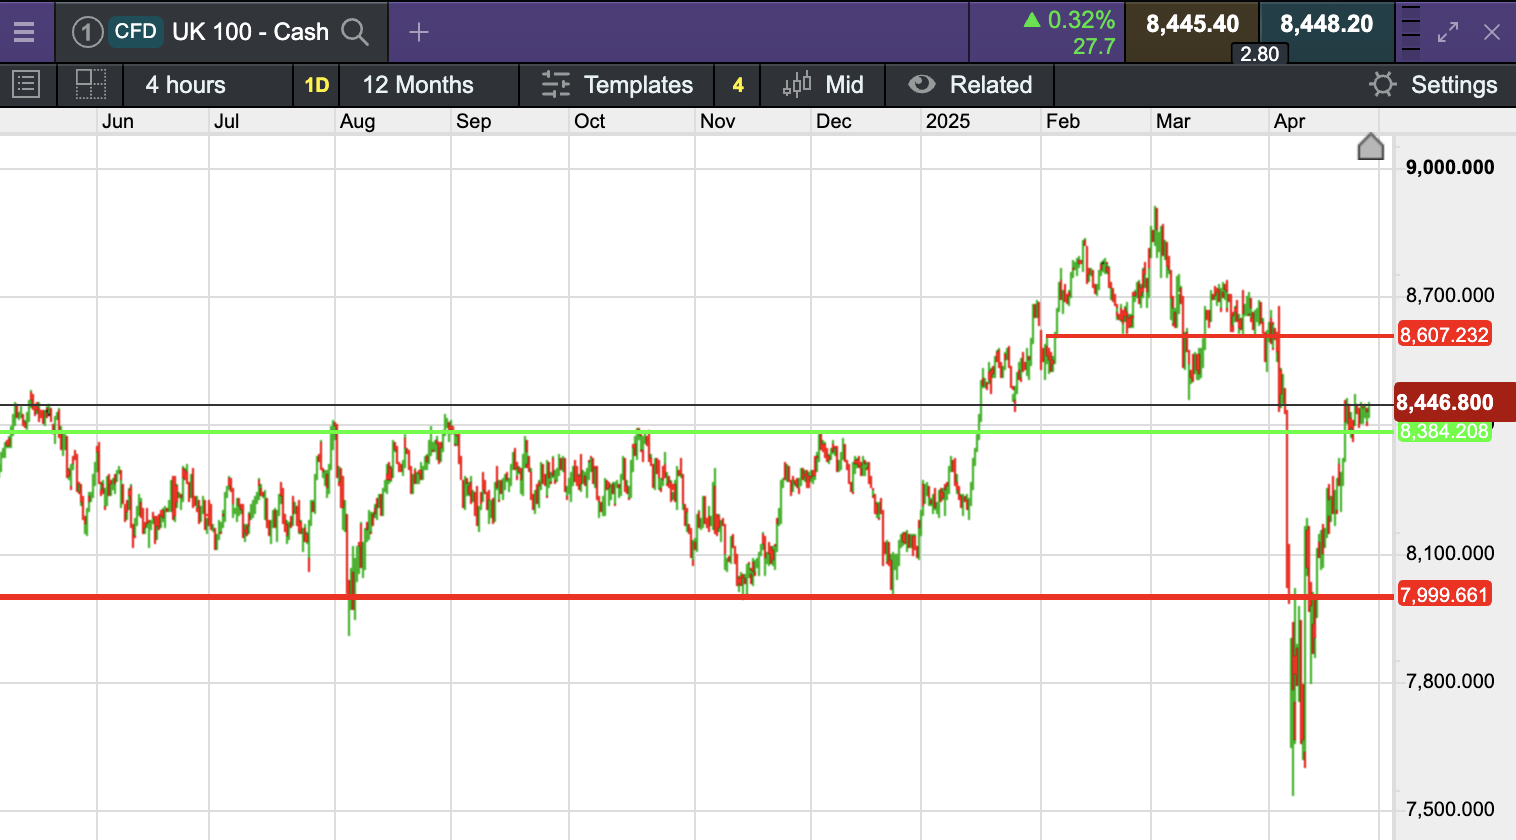Open the 4 hours interval dropdown
1516x840 pixels.
click(x=208, y=85)
